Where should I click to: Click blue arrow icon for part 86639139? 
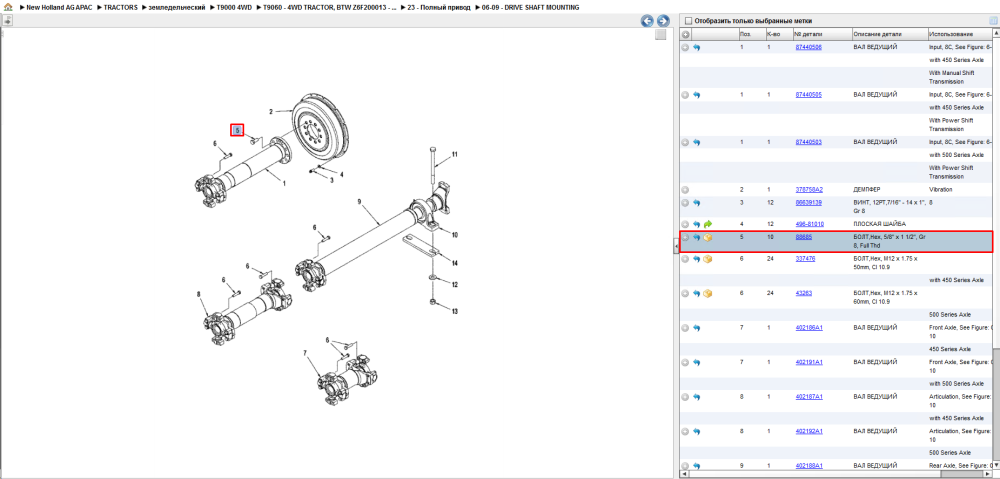696,203
